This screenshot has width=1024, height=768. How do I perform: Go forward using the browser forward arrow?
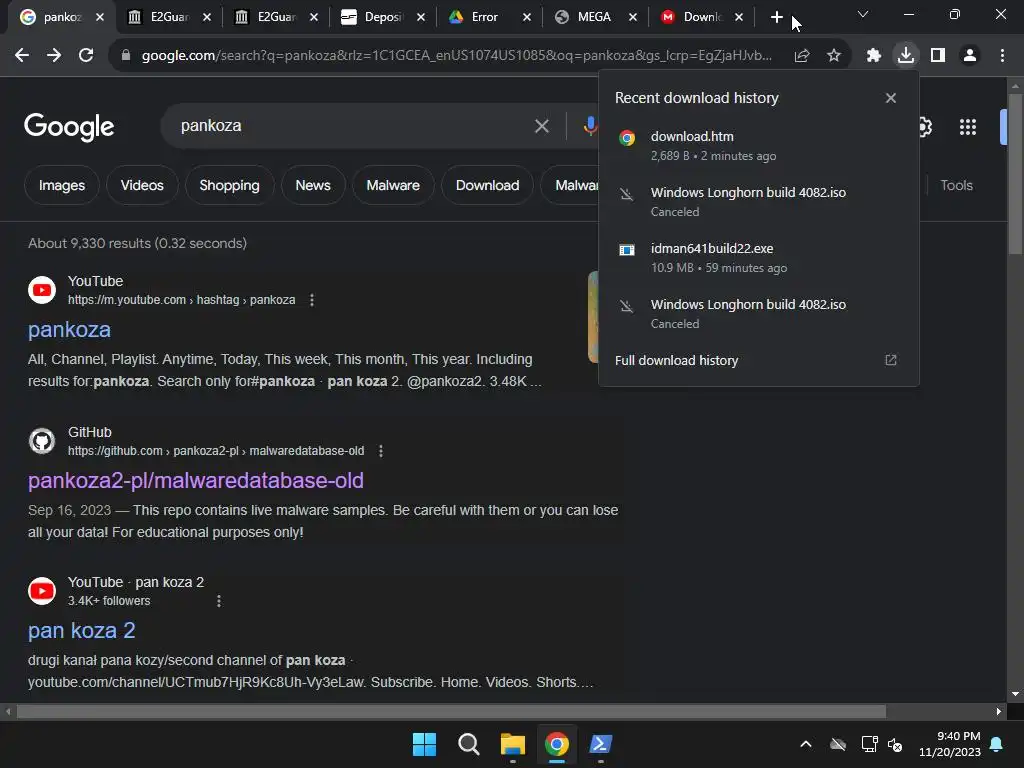[x=54, y=56]
